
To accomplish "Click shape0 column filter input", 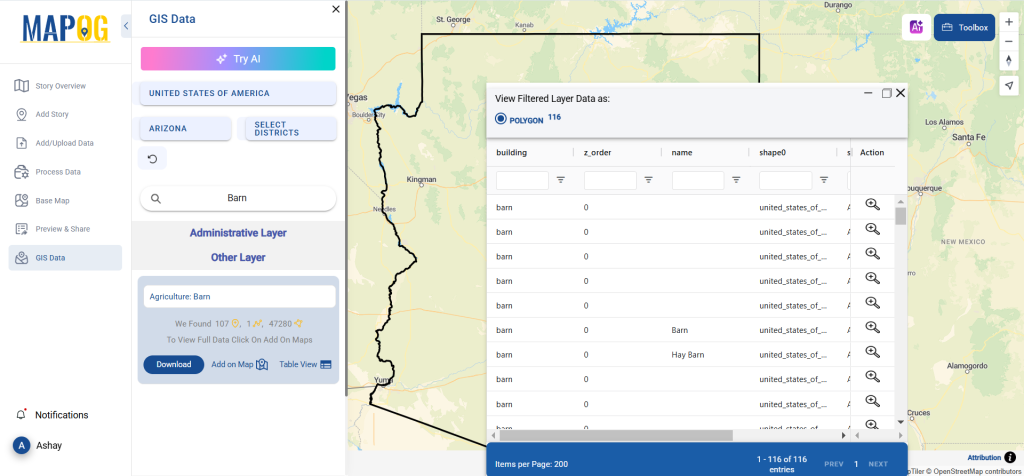I will coord(786,180).
